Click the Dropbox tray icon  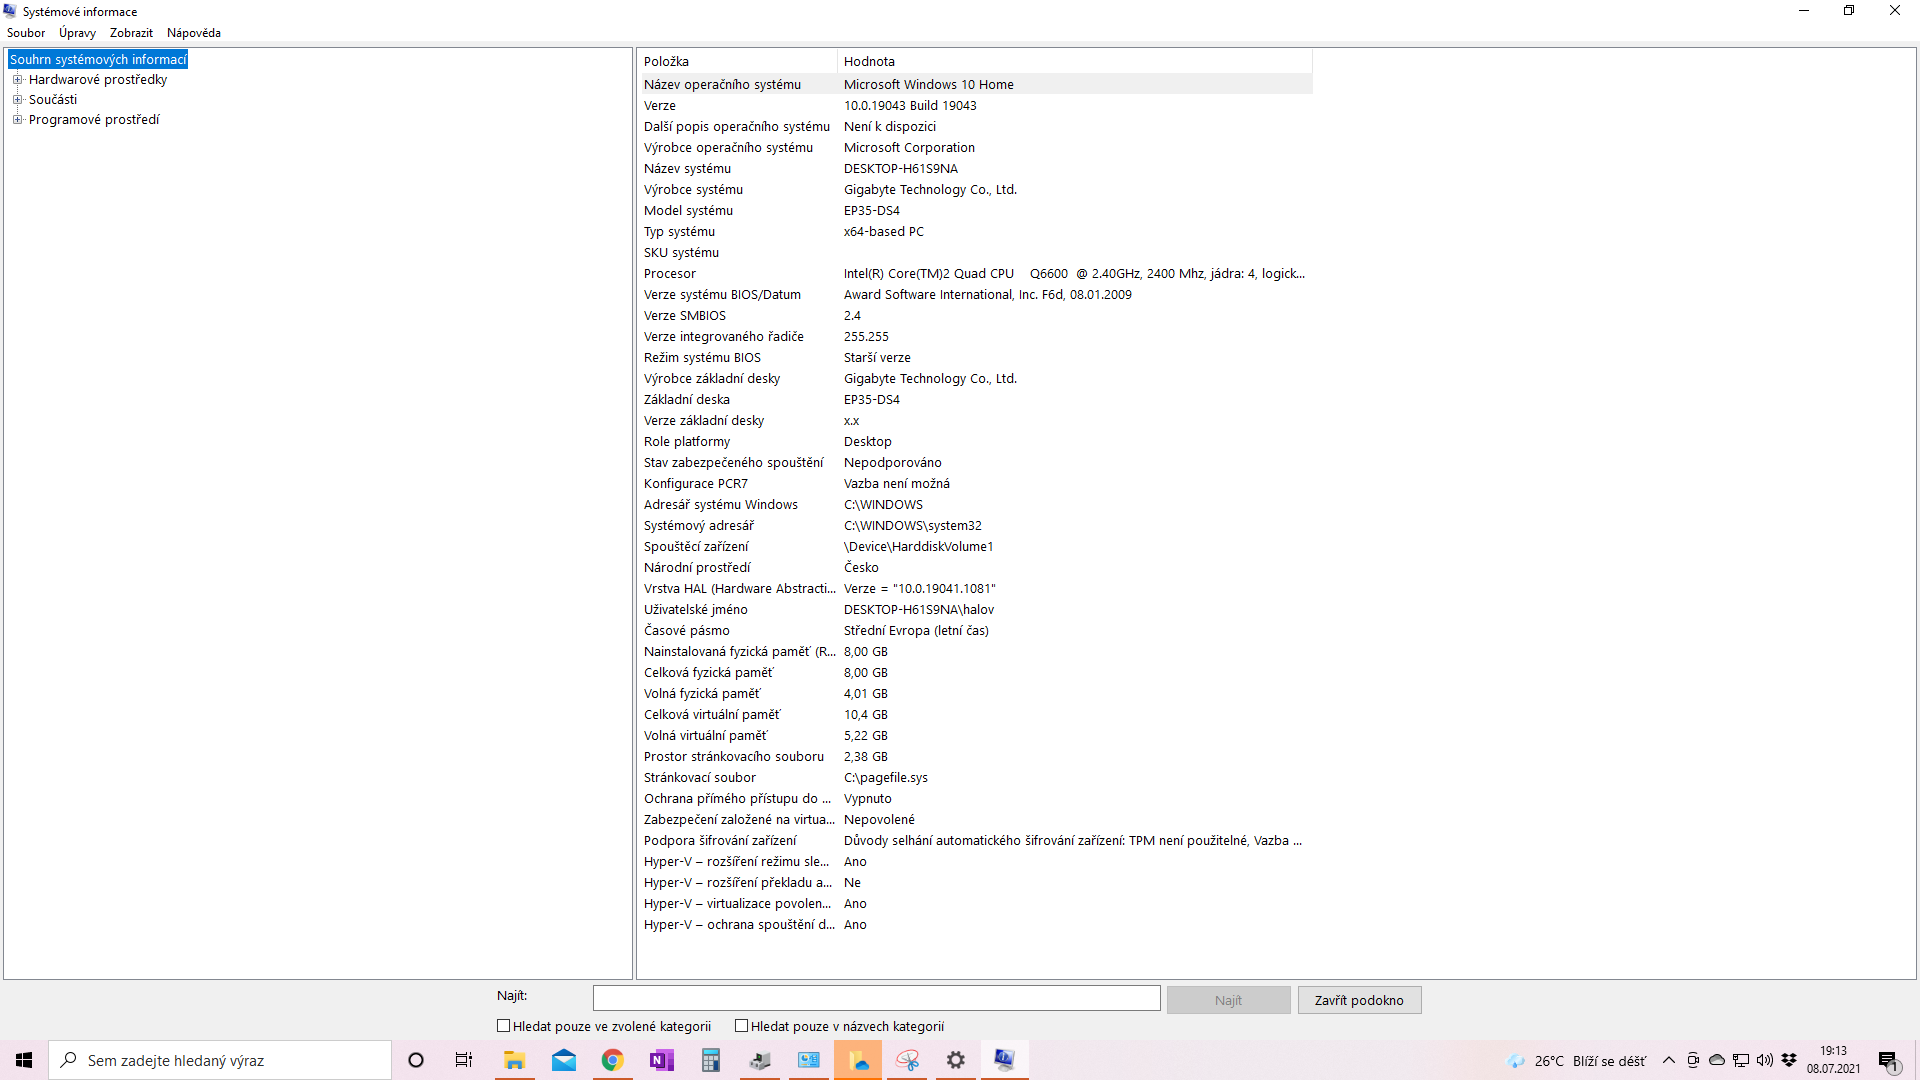tap(1789, 1060)
